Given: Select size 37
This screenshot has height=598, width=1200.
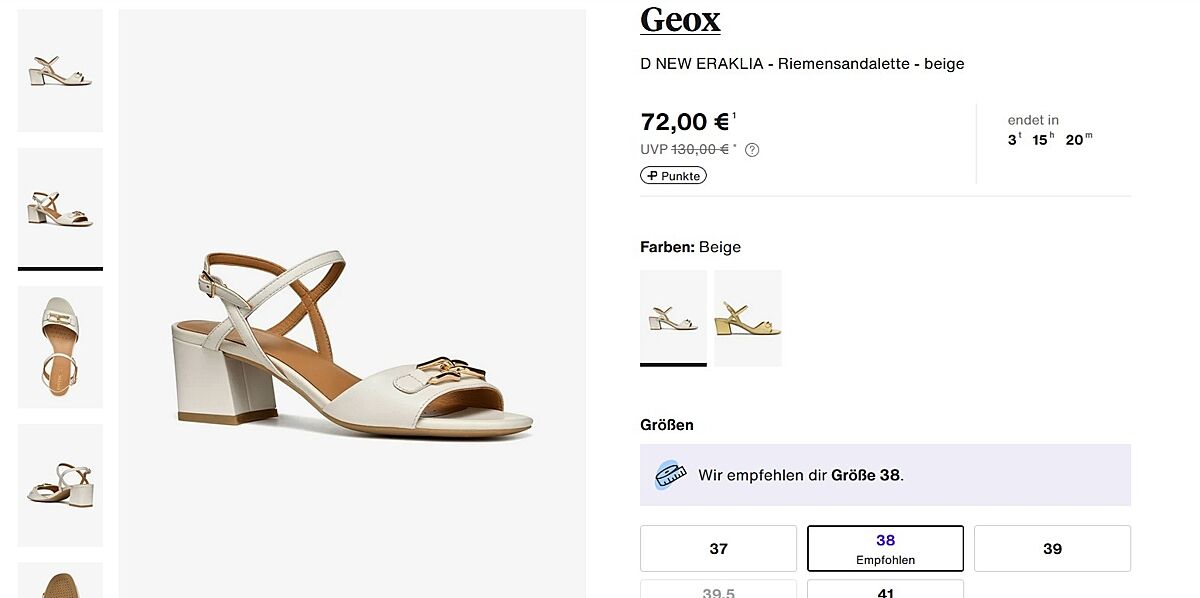Looking at the screenshot, I should [x=718, y=548].
